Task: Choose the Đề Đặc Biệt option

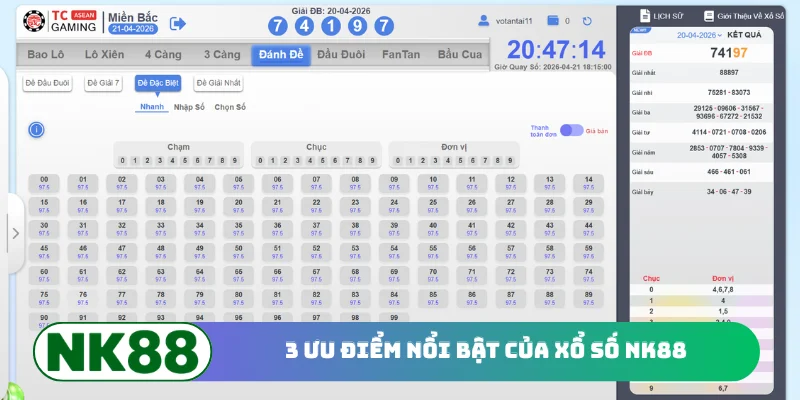Action: 158,83
